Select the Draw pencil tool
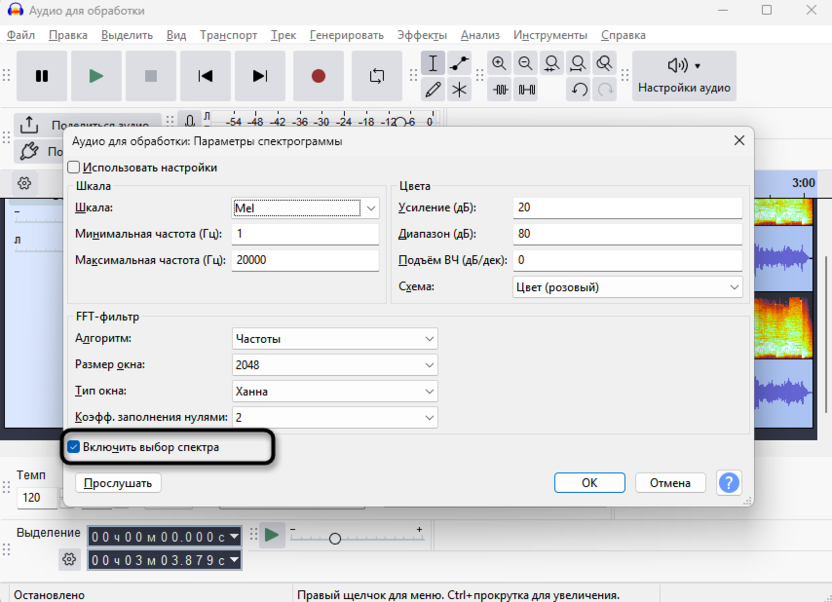 pyautogui.click(x=433, y=90)
